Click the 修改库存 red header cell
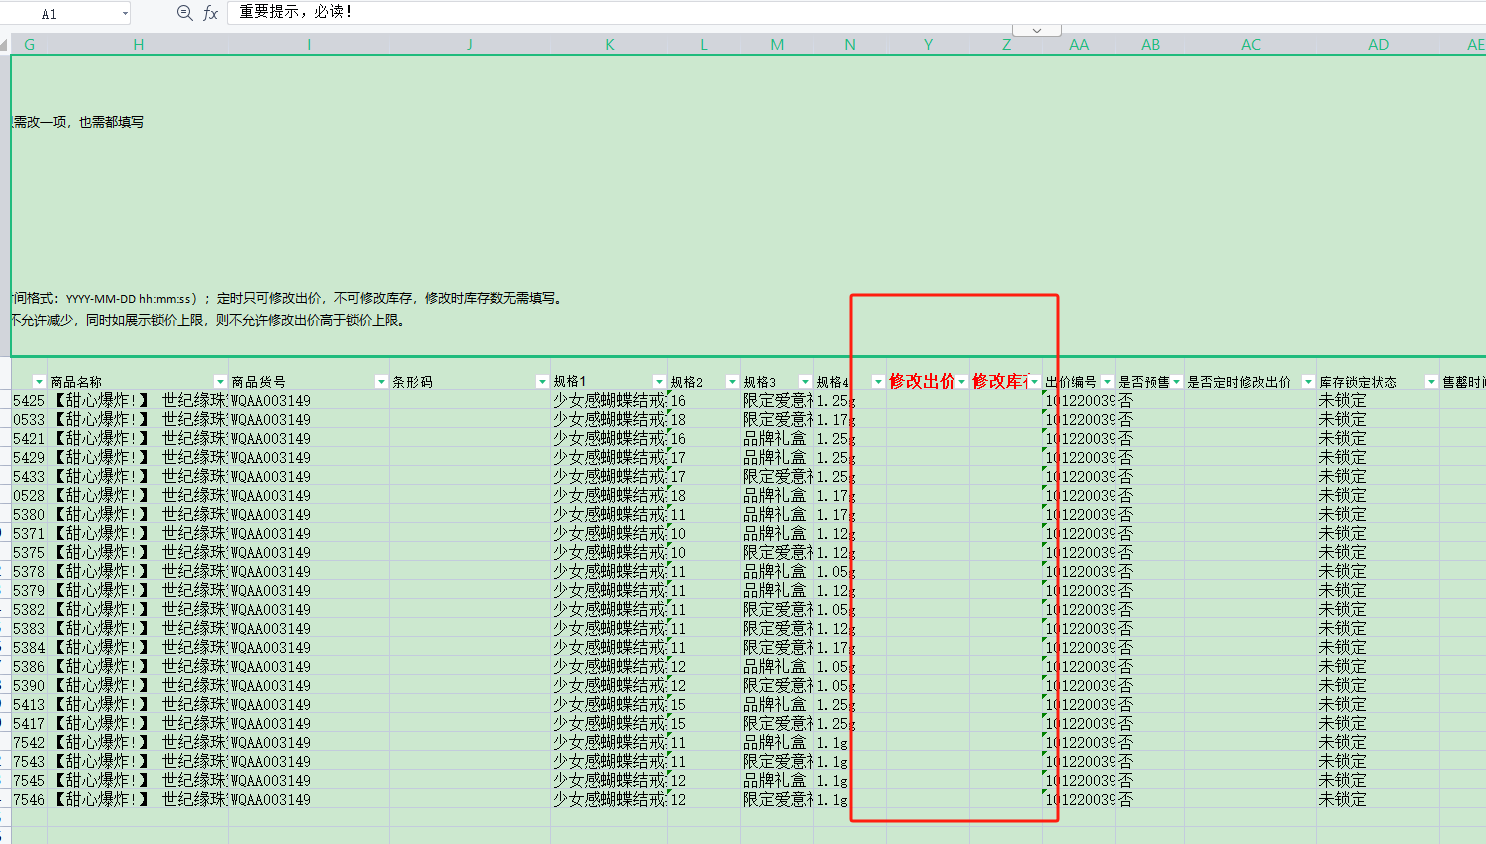 (x=1000, y=382)
